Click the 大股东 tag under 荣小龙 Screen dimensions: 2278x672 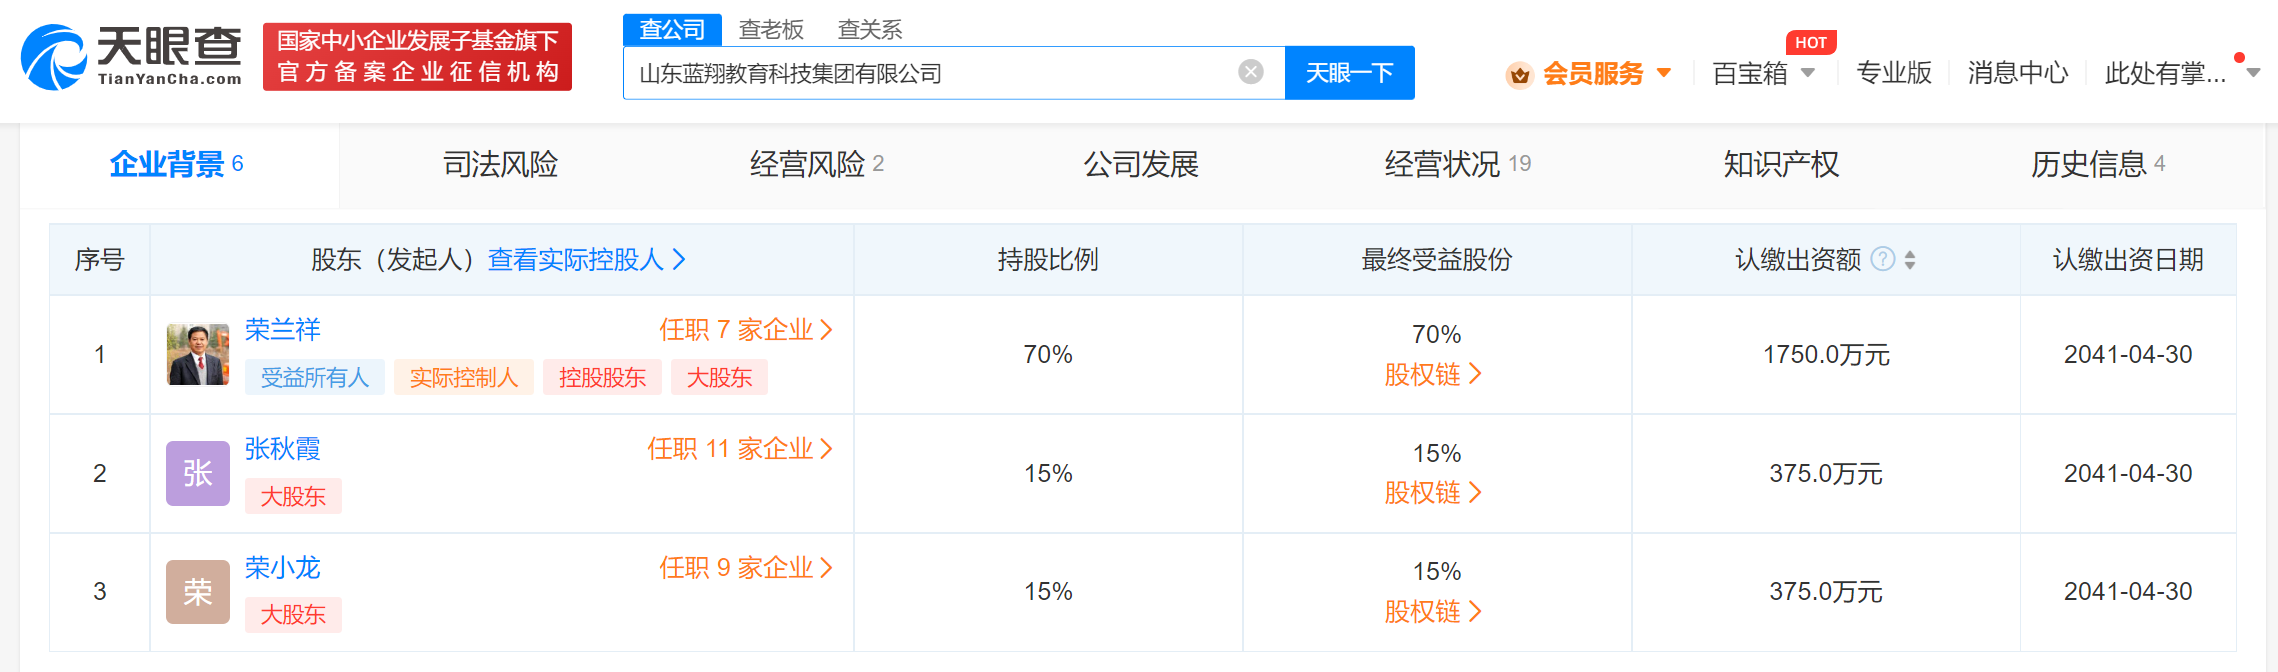tap(293, 615)
